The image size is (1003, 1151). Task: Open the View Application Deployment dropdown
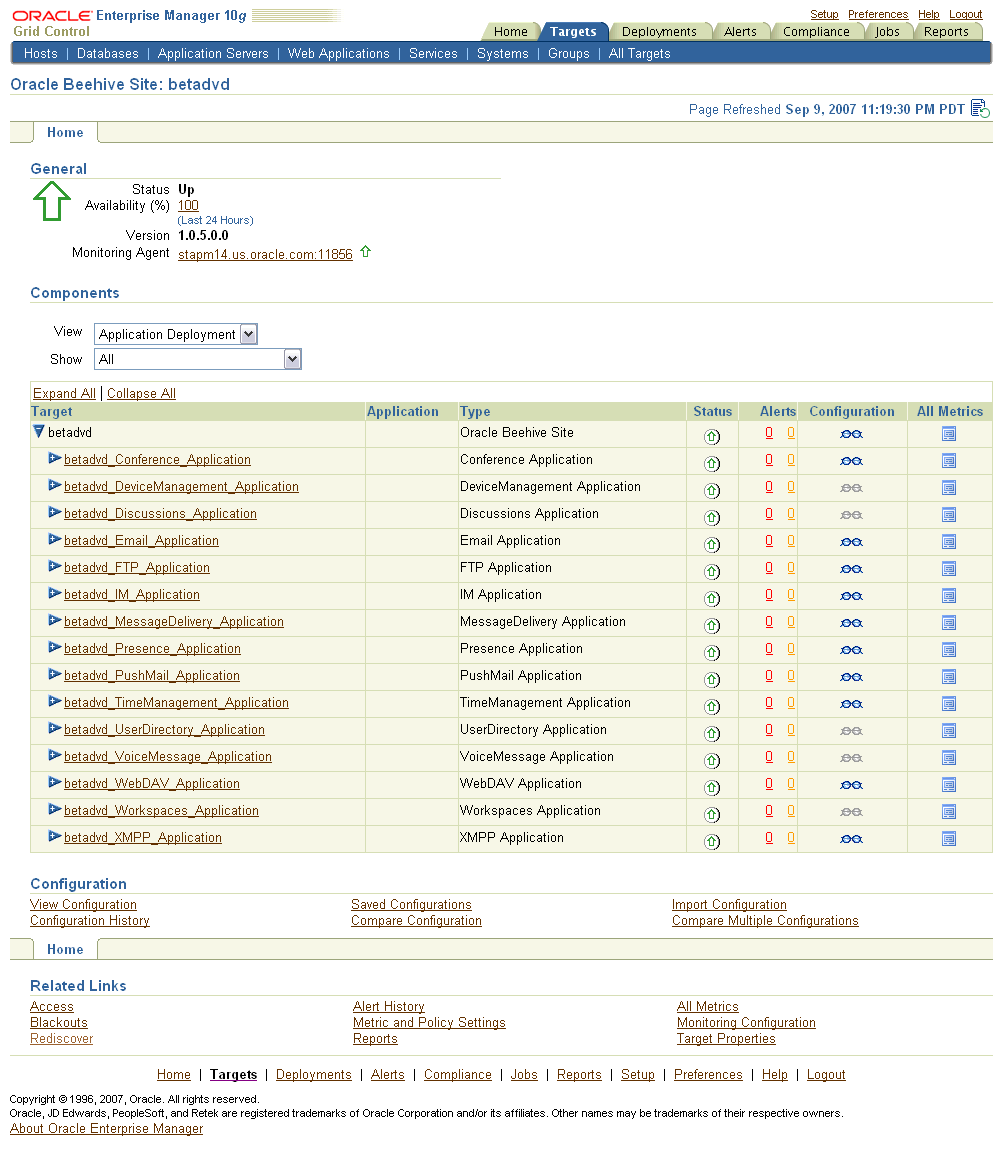pyautogui.click(x=176, y=334)
